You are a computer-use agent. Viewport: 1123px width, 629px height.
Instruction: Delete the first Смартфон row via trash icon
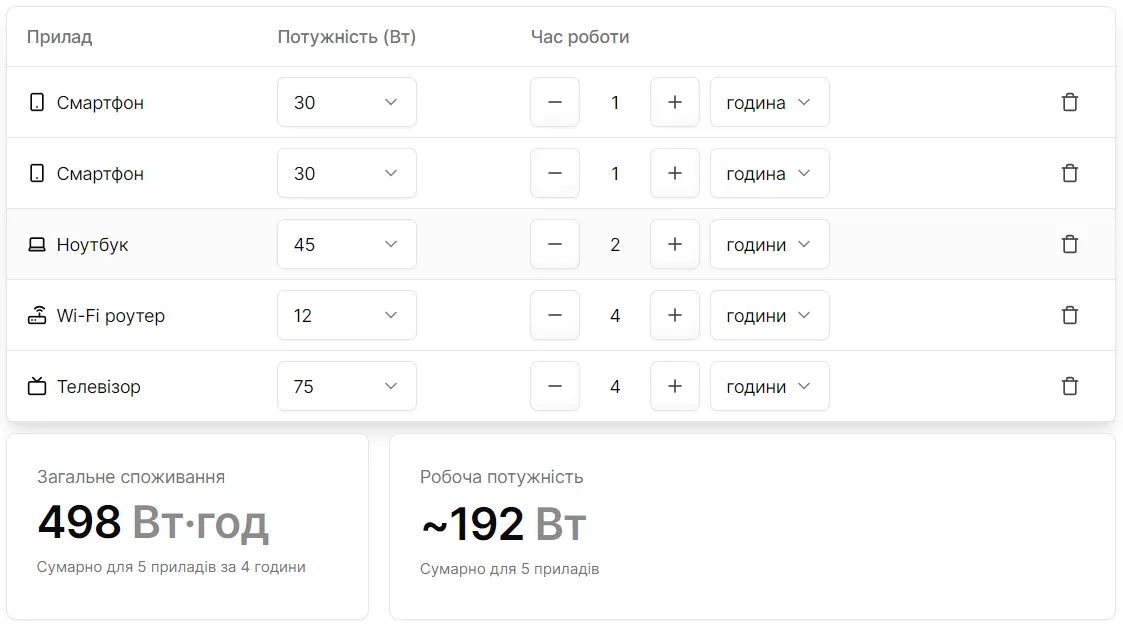(x=1070, y=102)
